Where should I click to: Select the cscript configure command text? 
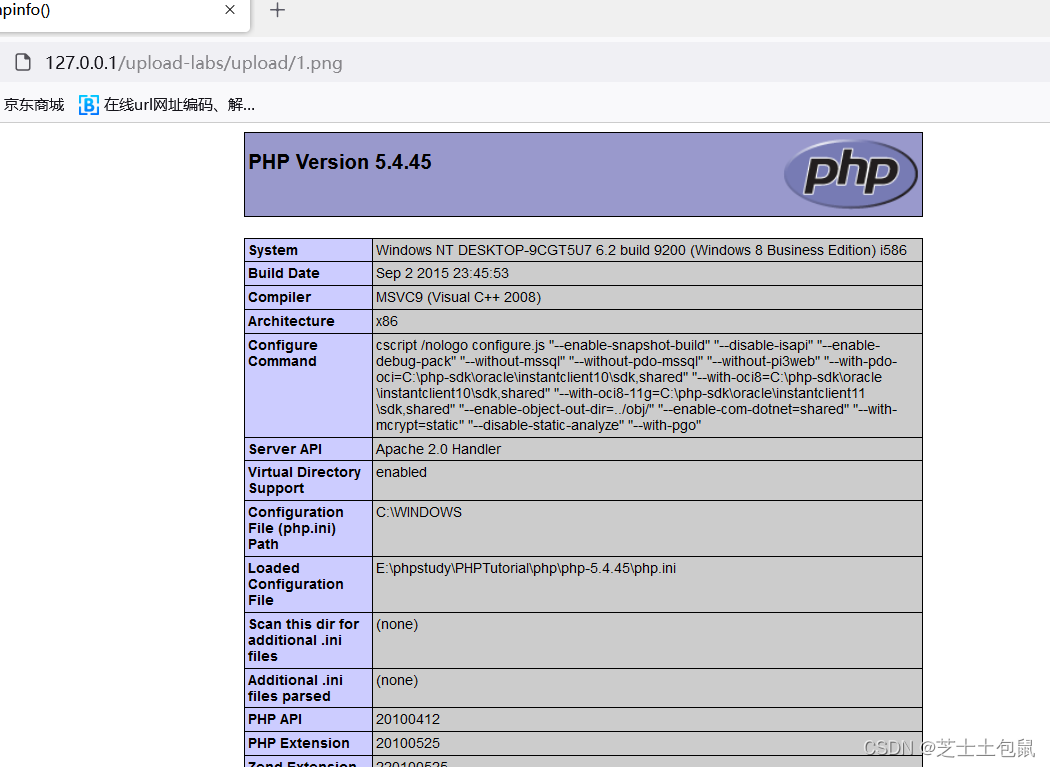click(x=636, y=385)
